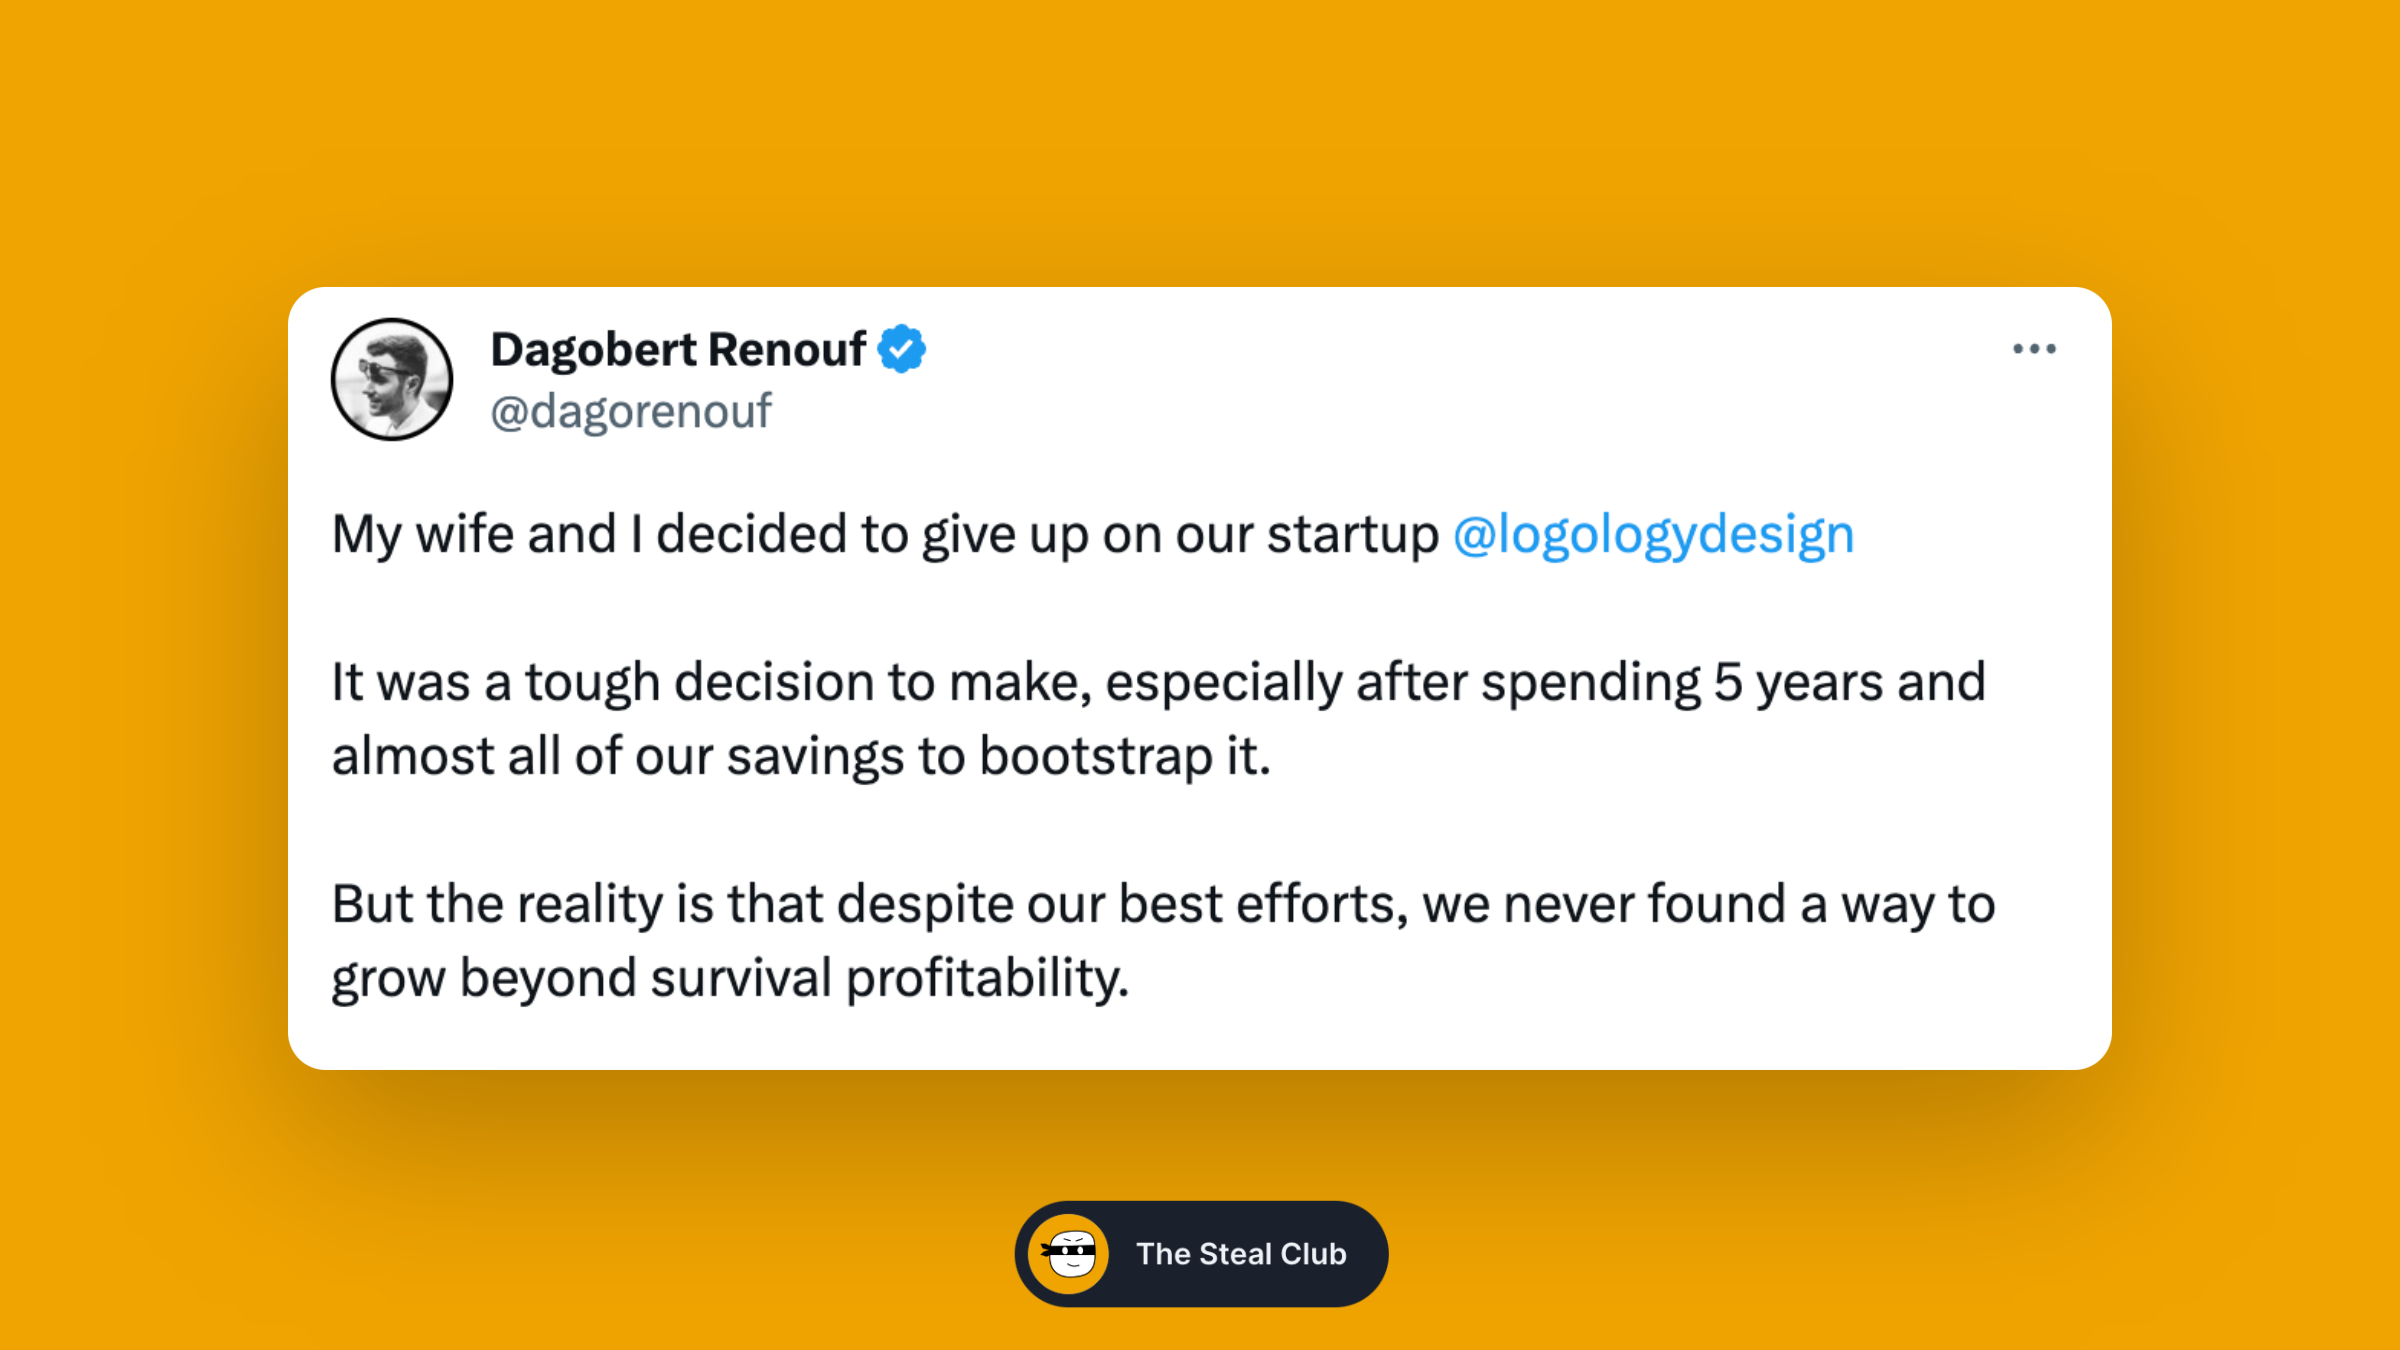Click the word 'profitability' in the tweet
Image resolution: width=2400 pixels, height=1350 pixels.
(986, 980)
